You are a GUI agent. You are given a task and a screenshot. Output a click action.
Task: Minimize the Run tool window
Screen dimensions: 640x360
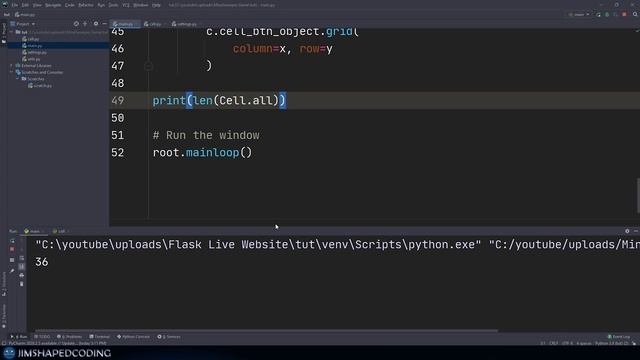pyautogui.click(x=636, y=231)
